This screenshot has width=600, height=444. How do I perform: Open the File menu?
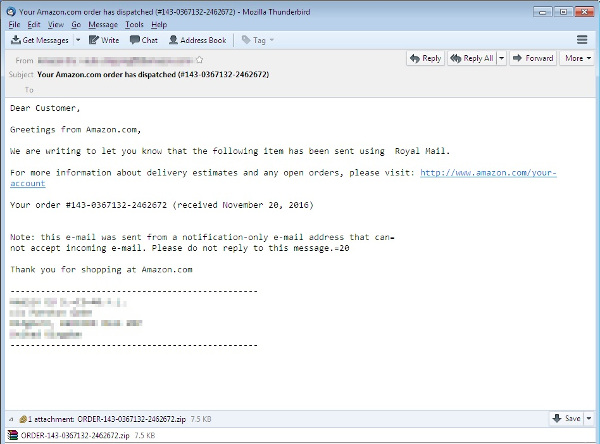tap(14, 24)
